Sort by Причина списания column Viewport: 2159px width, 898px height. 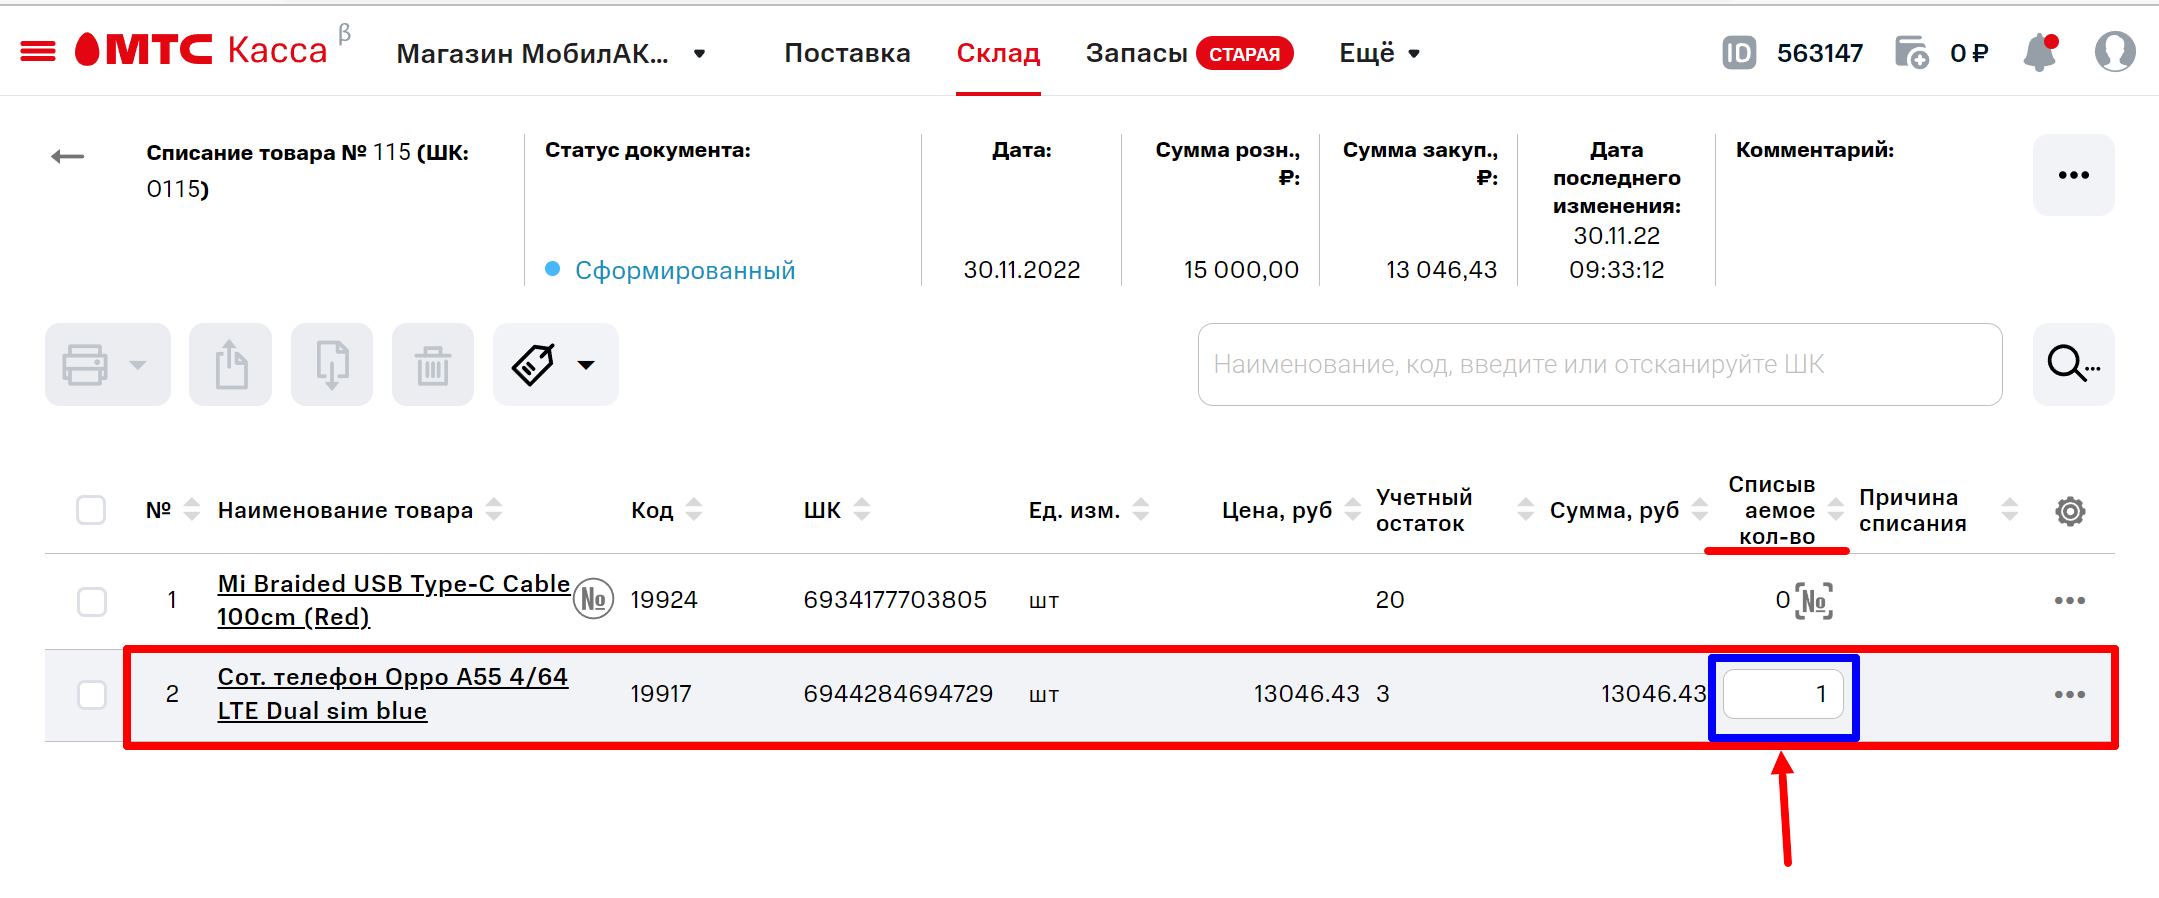coord(2010,510)
